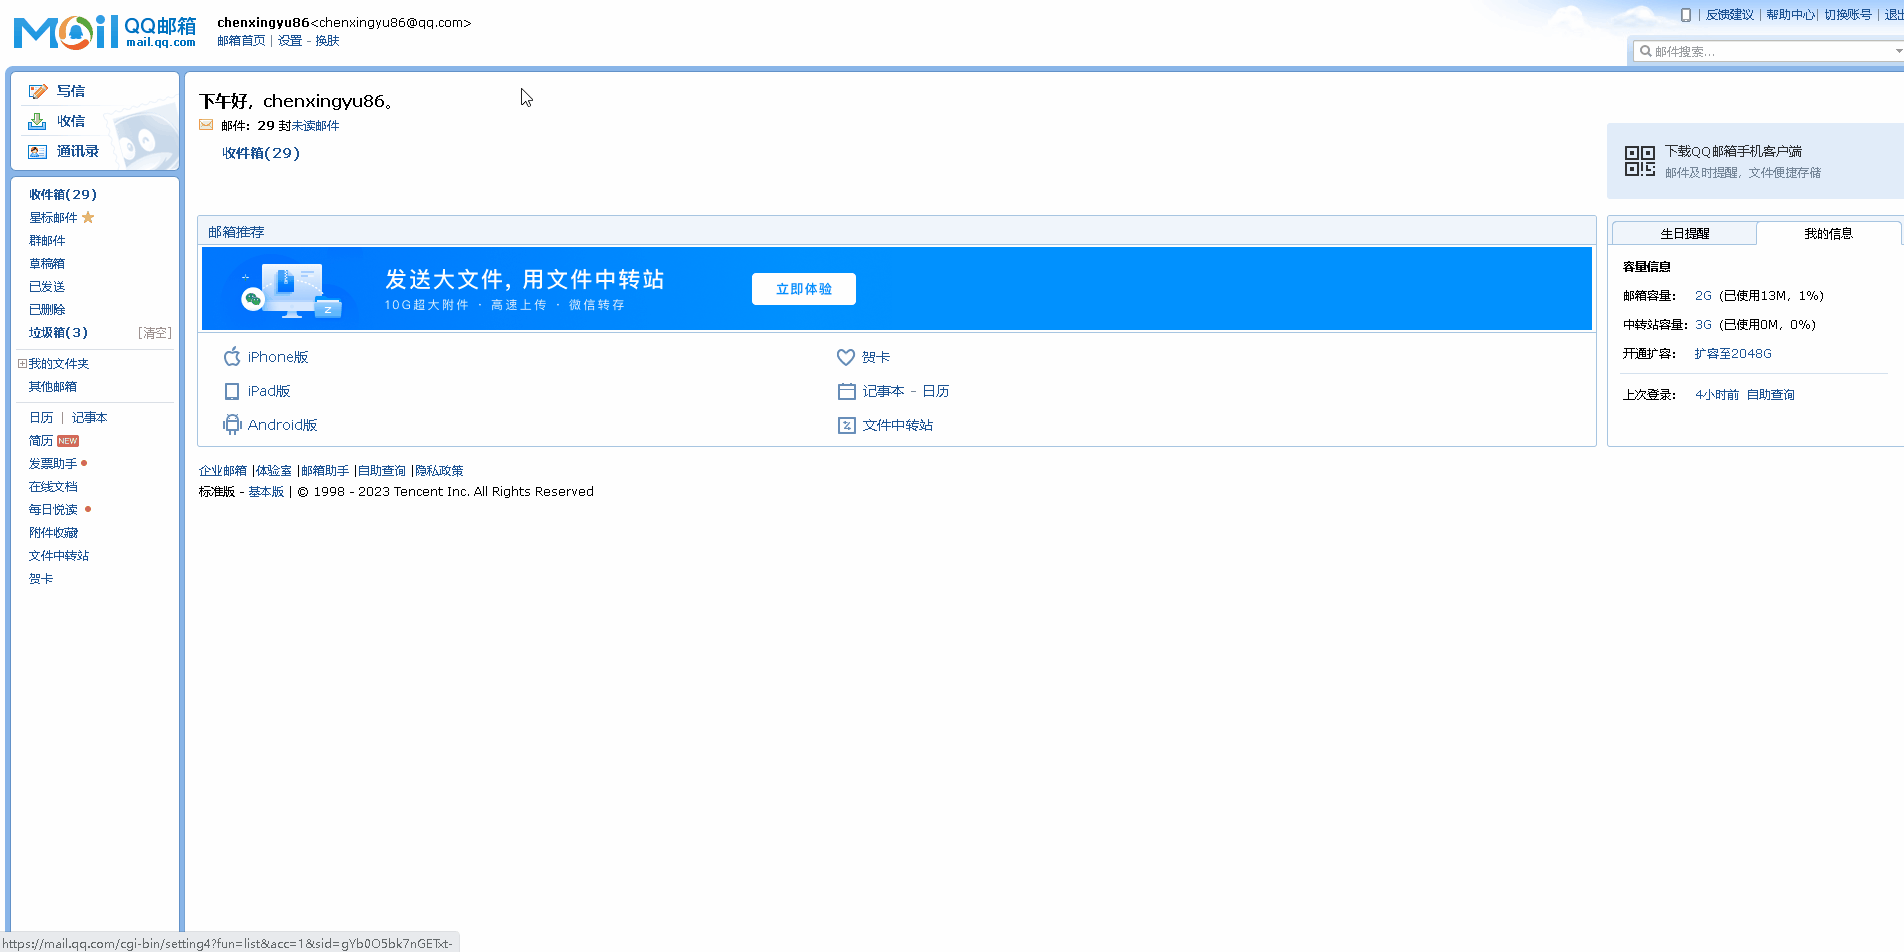Image resolution: width=1904 pixels, height=952 pixels.
Task: Switch to the 生日提醒 tab
Action: pos(1684,233)
